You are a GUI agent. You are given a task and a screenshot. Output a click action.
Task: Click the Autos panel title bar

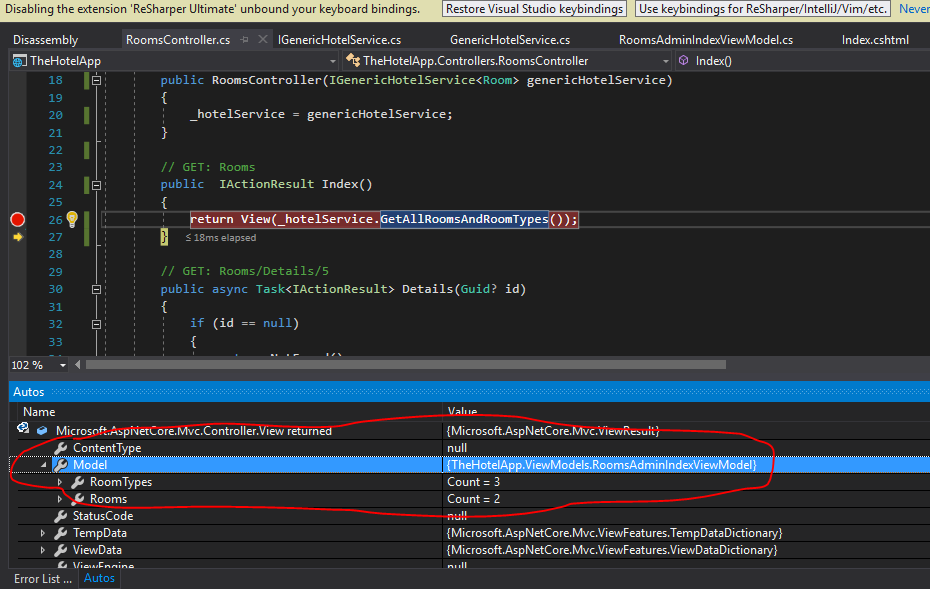470,391
